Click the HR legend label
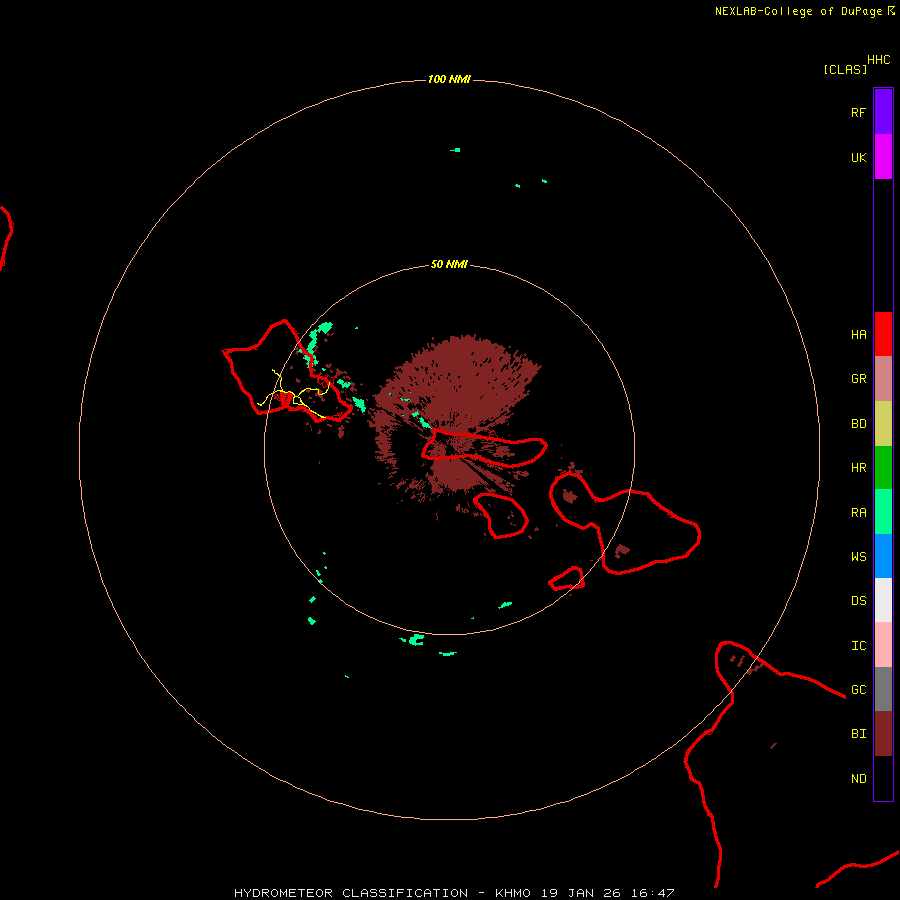 858,468
